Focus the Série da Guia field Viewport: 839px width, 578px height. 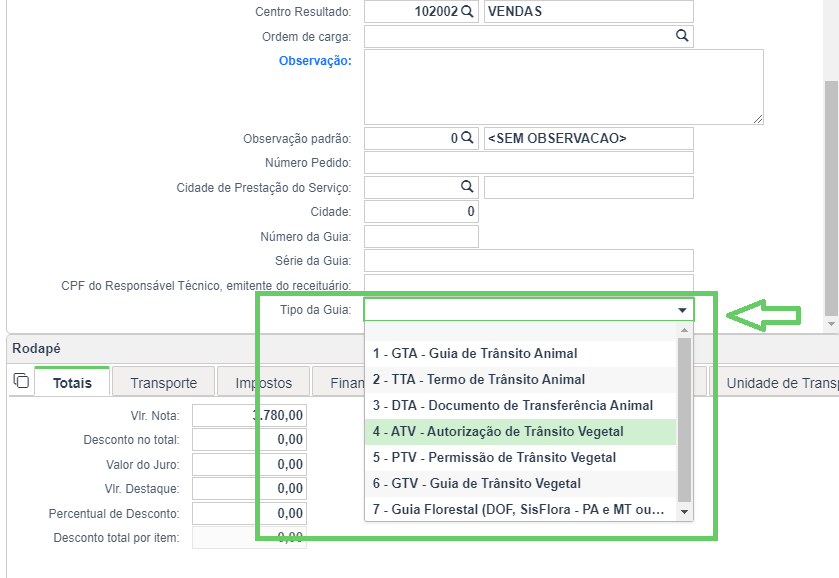point(529,261)
